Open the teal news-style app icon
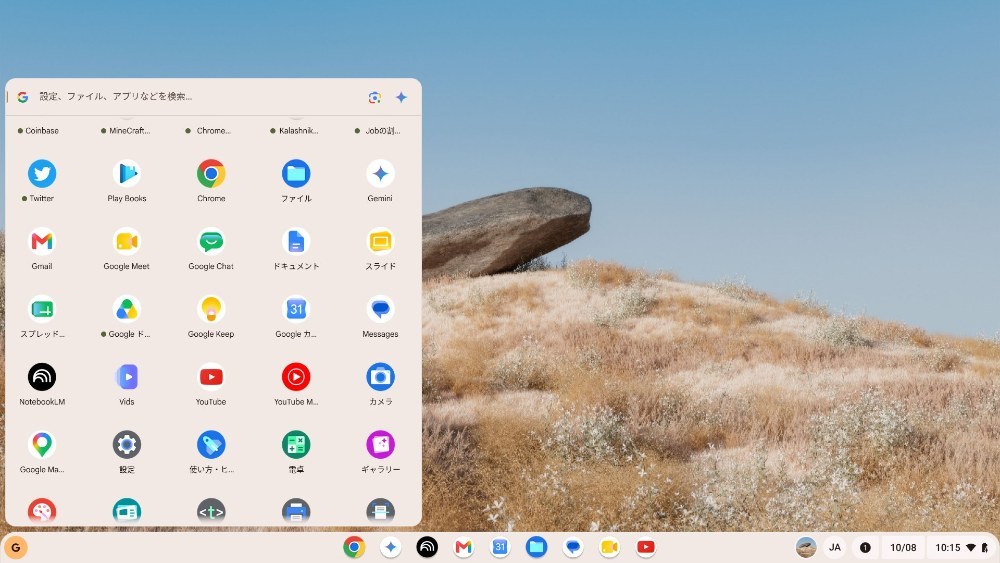Image resolution: width=1000 pixels, height=563 pixels. pyautogui.click(x=127, y=511)
